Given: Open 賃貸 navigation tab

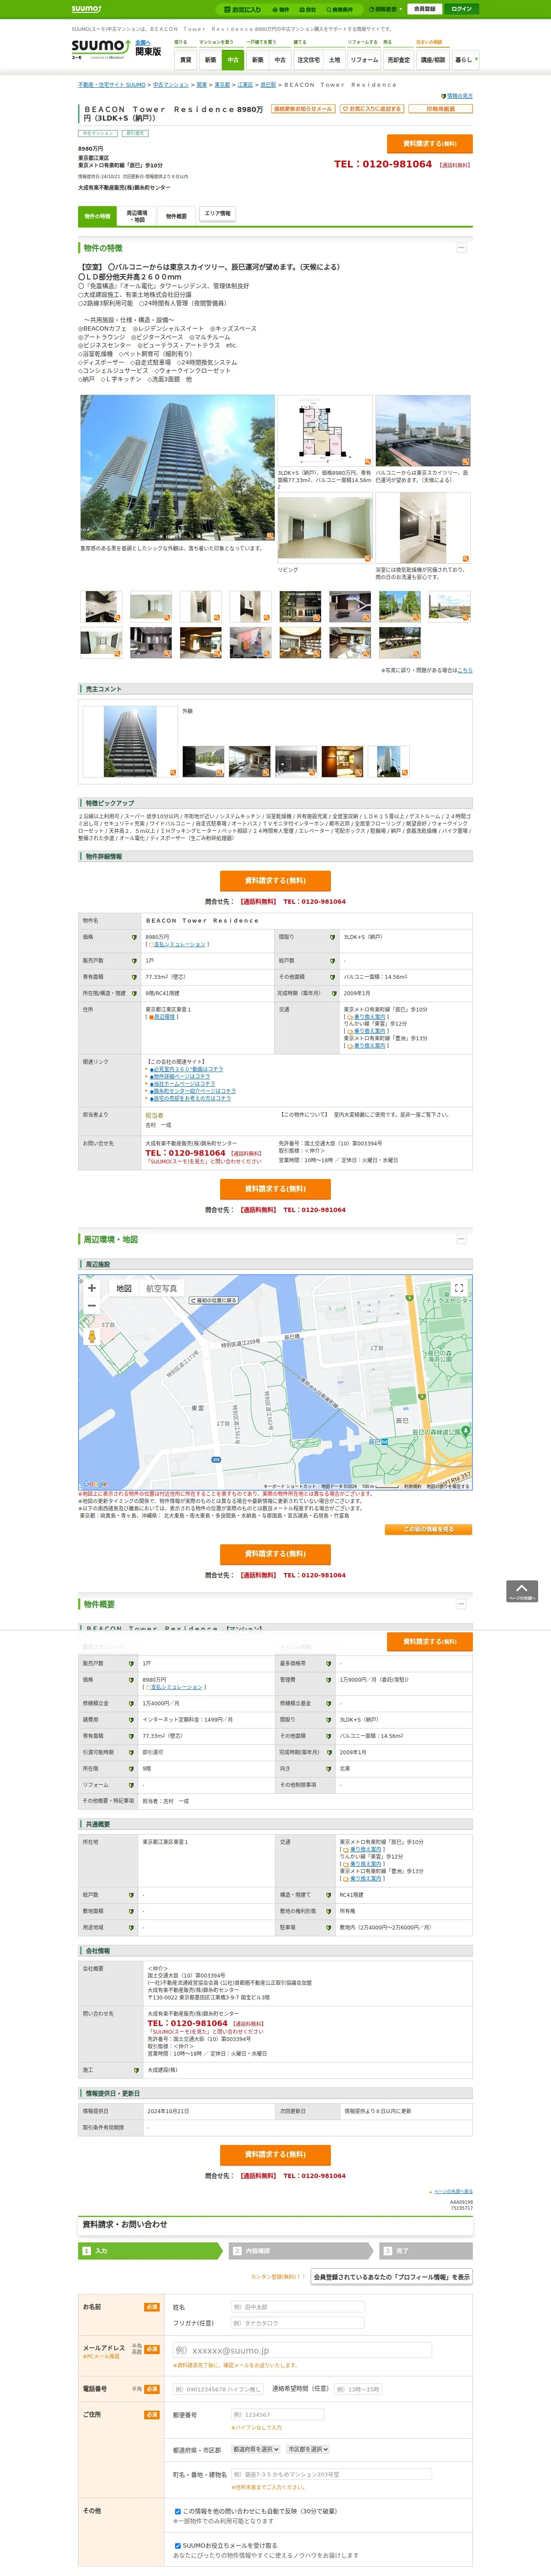Looking at the screenshot, I should pos(185,60).
